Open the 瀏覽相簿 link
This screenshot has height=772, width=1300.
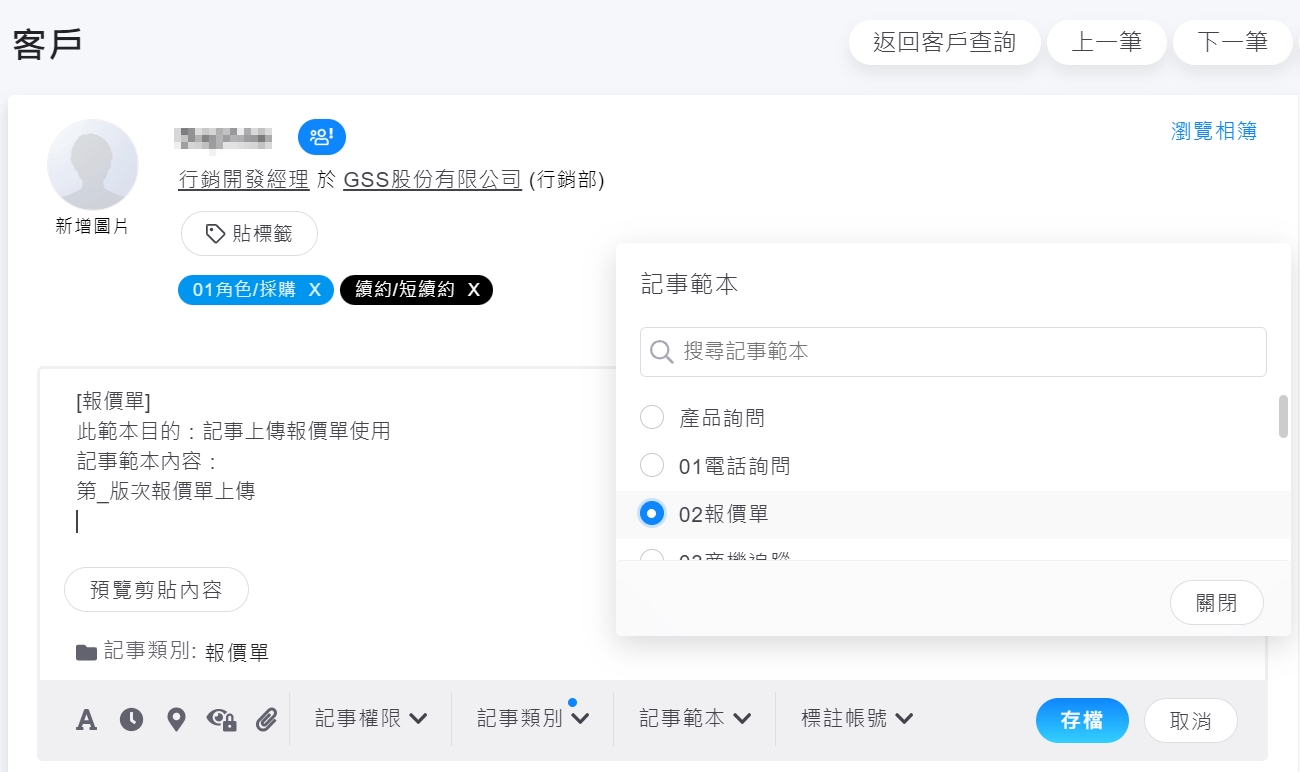(x=1213, y=131)
